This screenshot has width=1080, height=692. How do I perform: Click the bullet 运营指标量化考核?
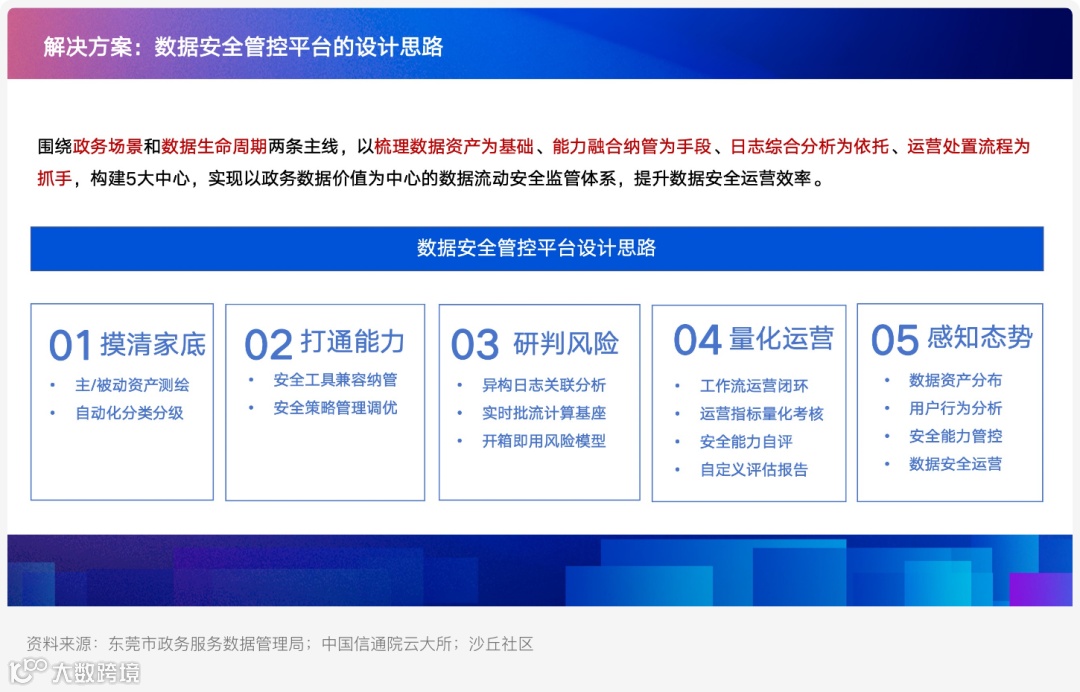762,414
